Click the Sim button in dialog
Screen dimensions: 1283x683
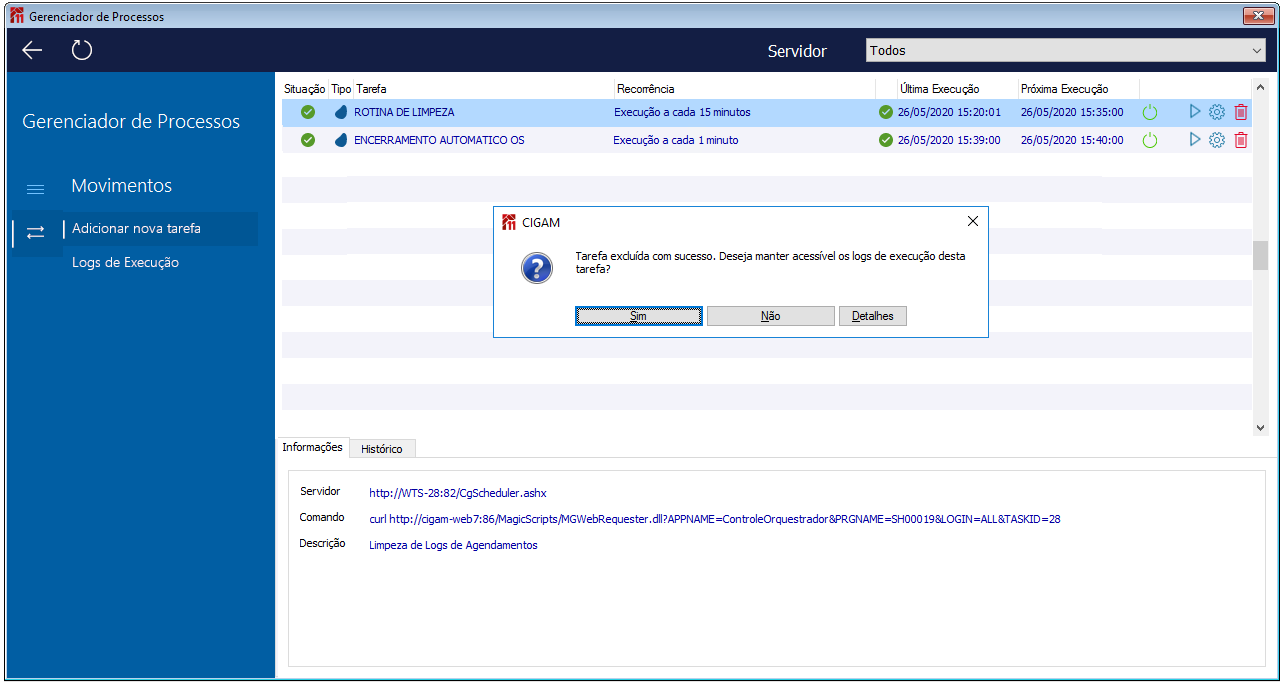tap(639, 316)
